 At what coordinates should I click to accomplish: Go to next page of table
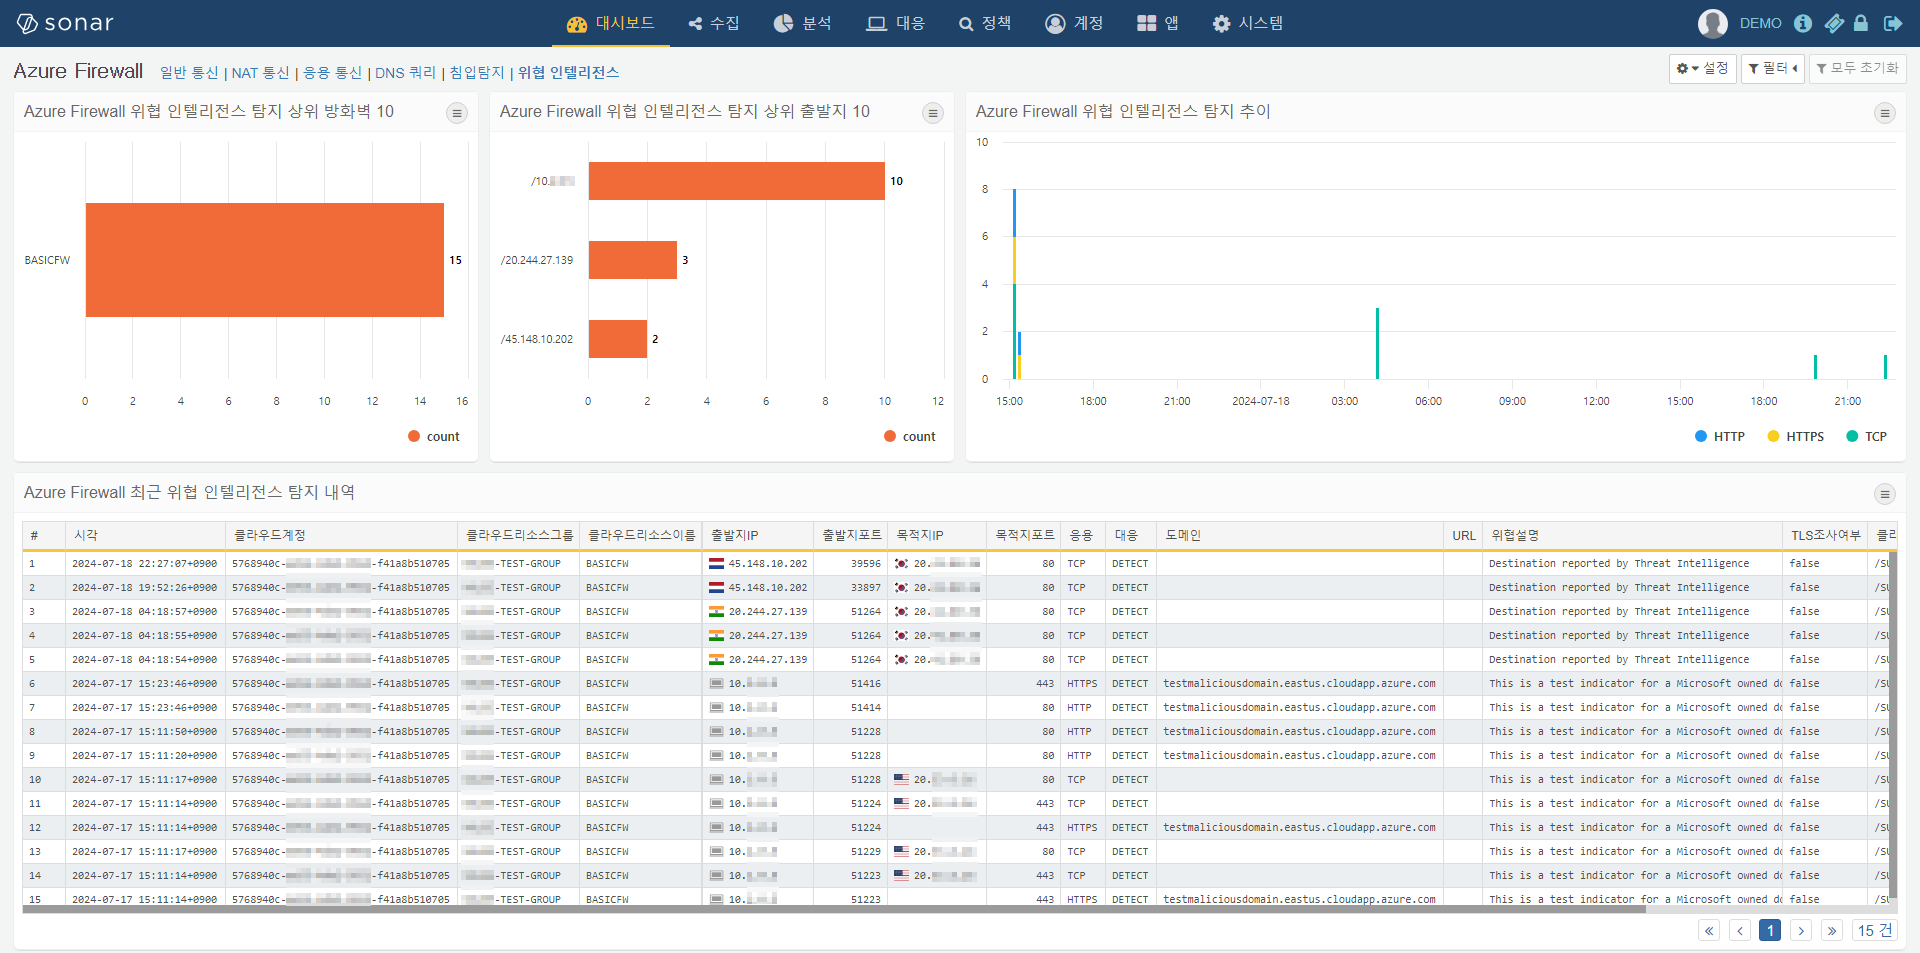pyautogui.click(x=1801, y=931)
